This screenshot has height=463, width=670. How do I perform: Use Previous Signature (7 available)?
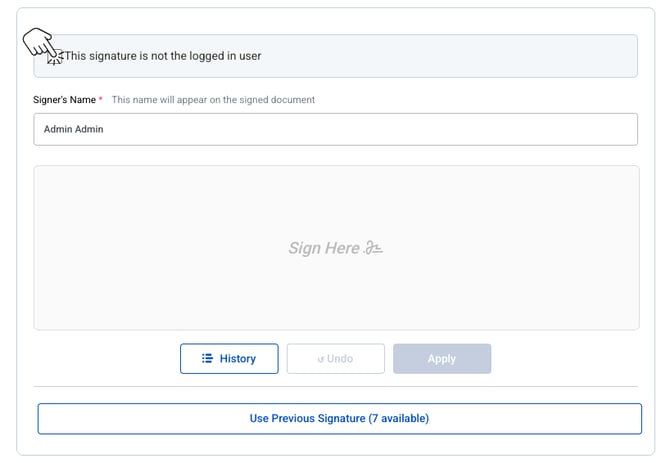click(x=339, y=418)
